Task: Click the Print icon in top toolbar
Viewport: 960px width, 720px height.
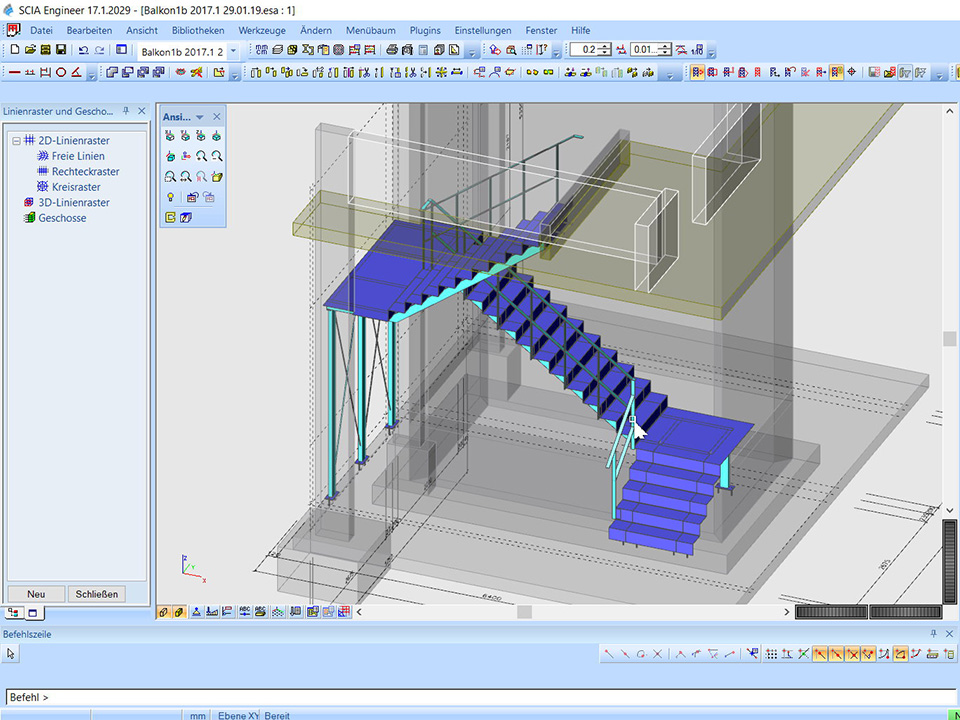Action: (x=392, y=50)
